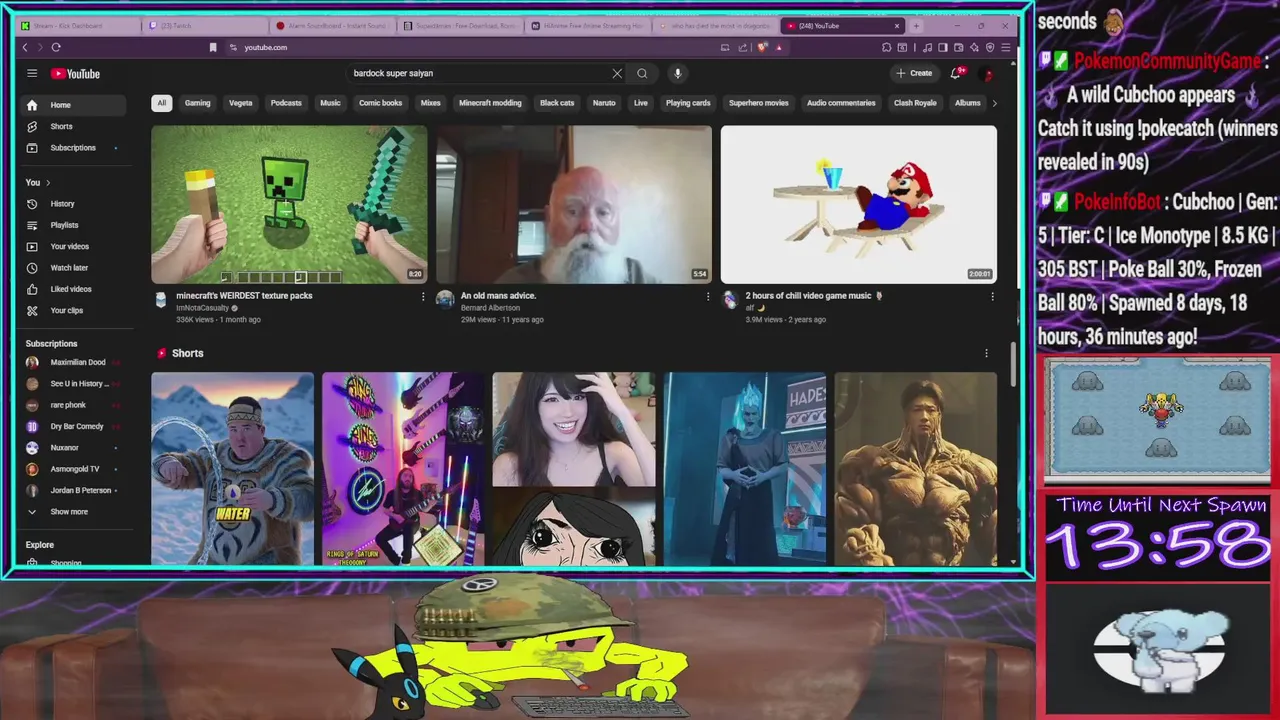1280x720 pixels.
Task: Open the Hades short thumbnail
Action: [745, 469]
